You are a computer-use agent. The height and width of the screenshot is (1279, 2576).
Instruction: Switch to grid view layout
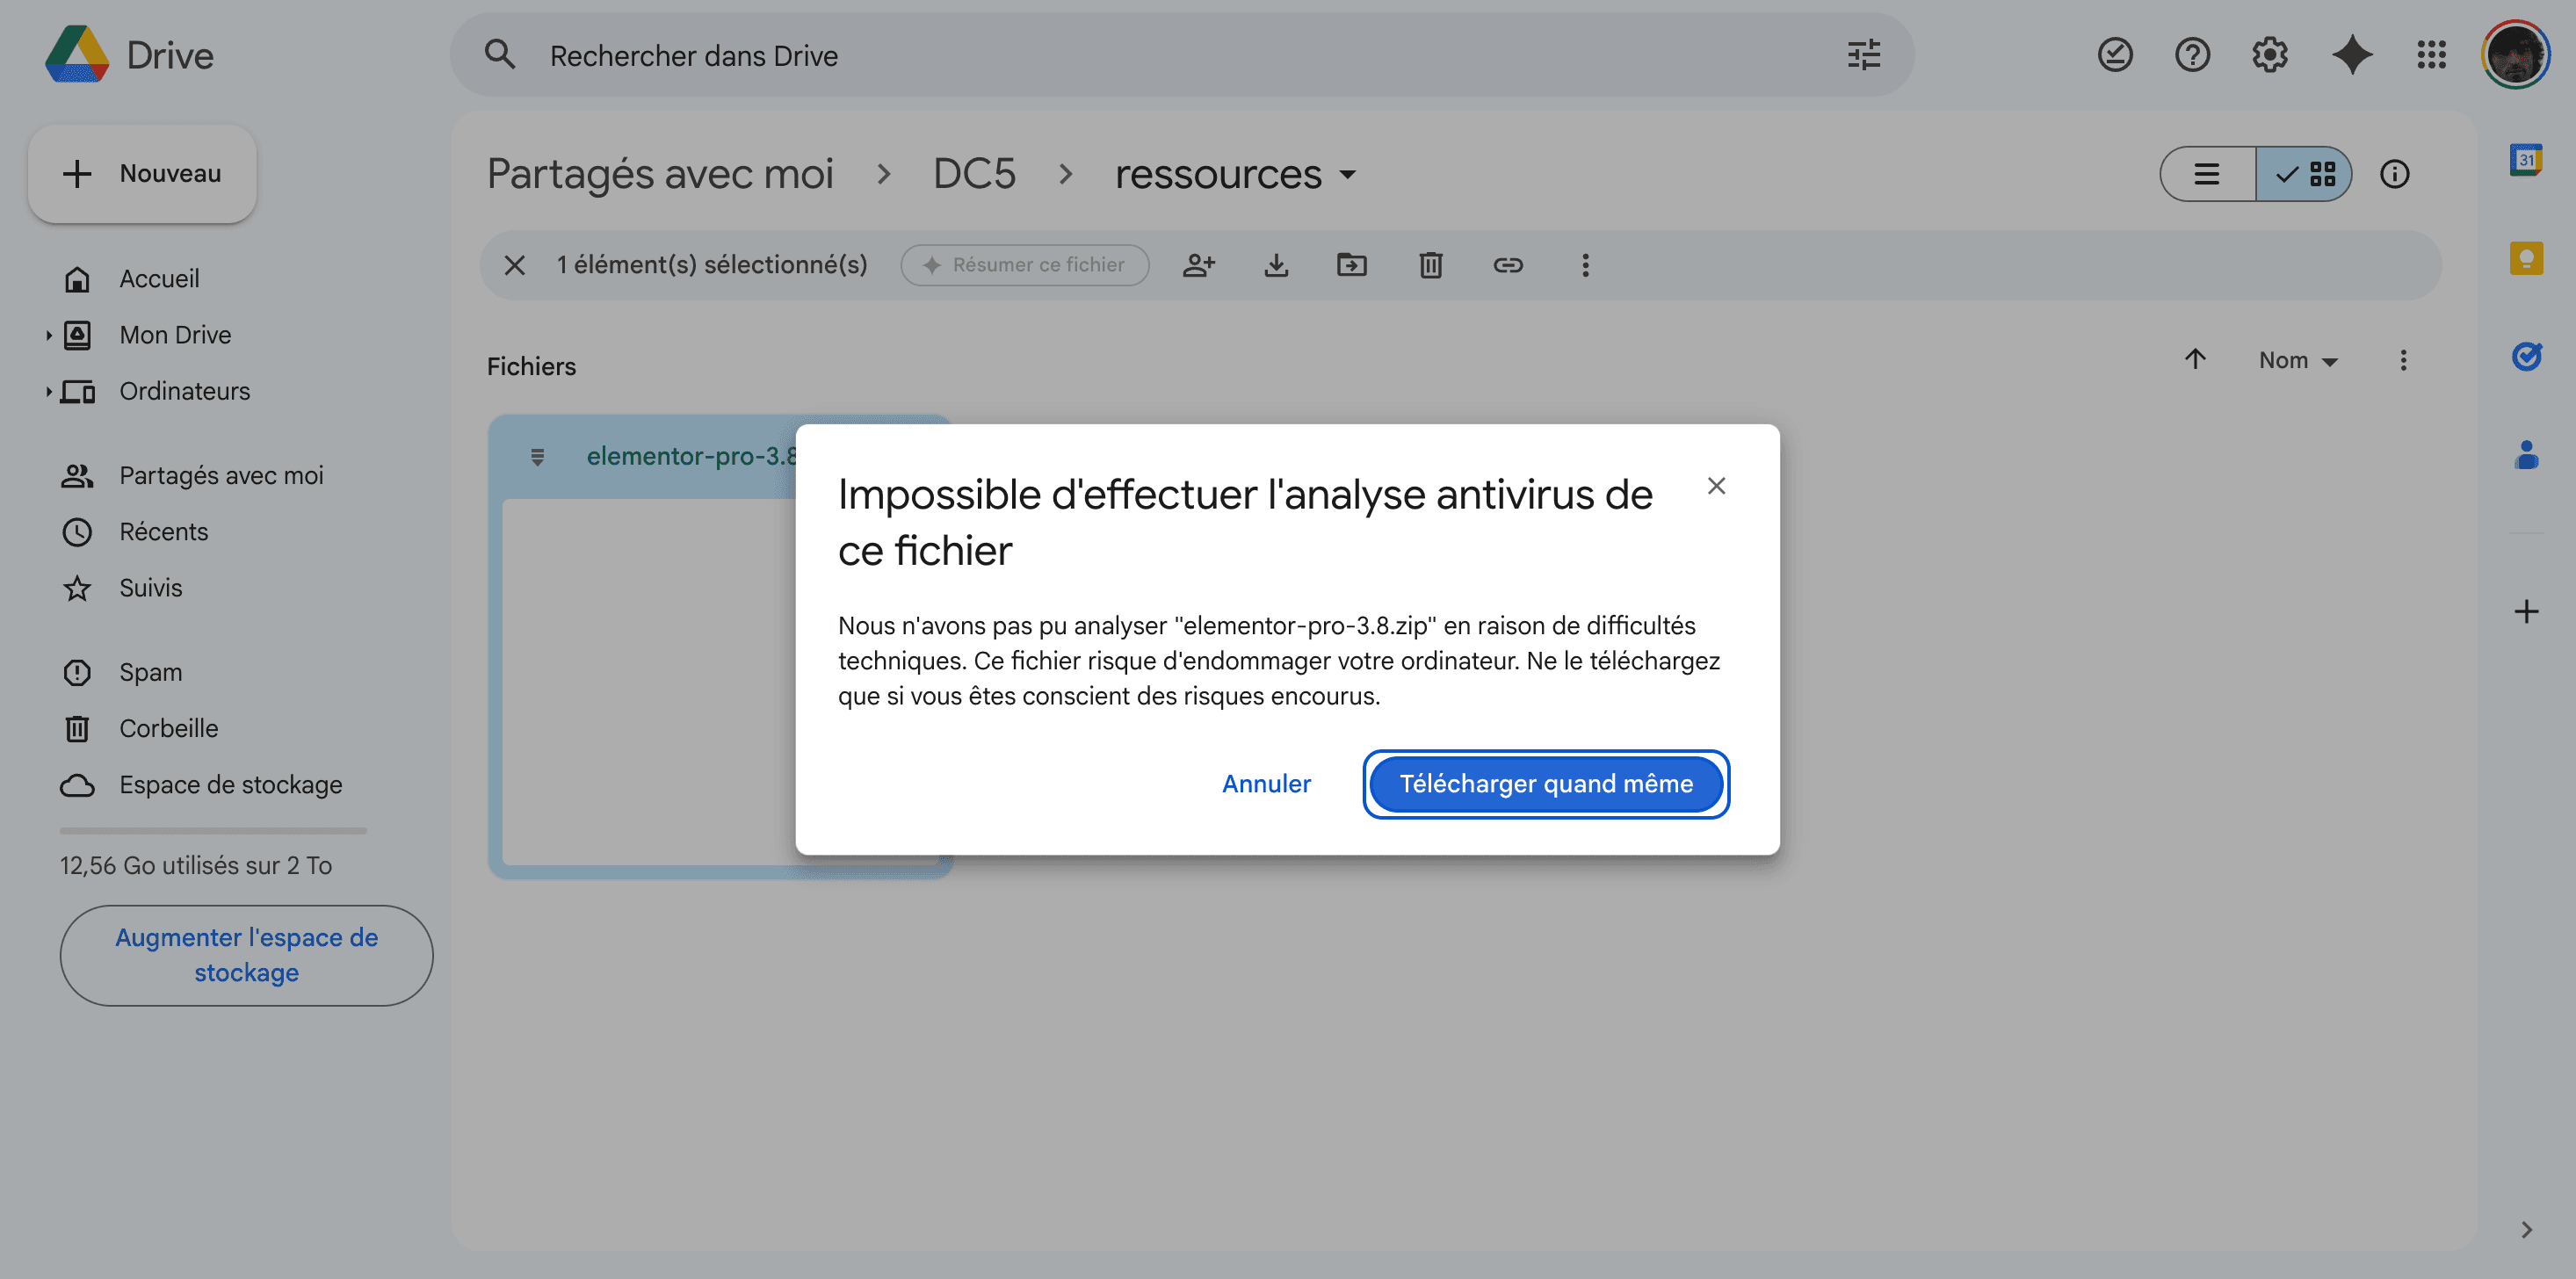click(2304, 174)
